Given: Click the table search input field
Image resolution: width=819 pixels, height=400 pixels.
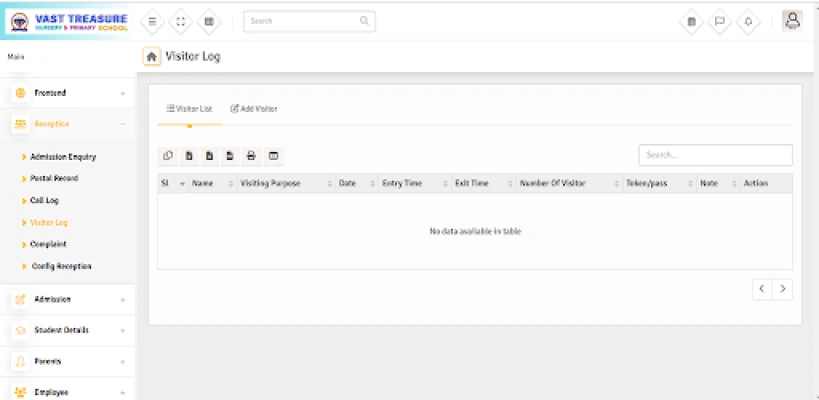Looking at the screenshot, I should pos(715,155).
